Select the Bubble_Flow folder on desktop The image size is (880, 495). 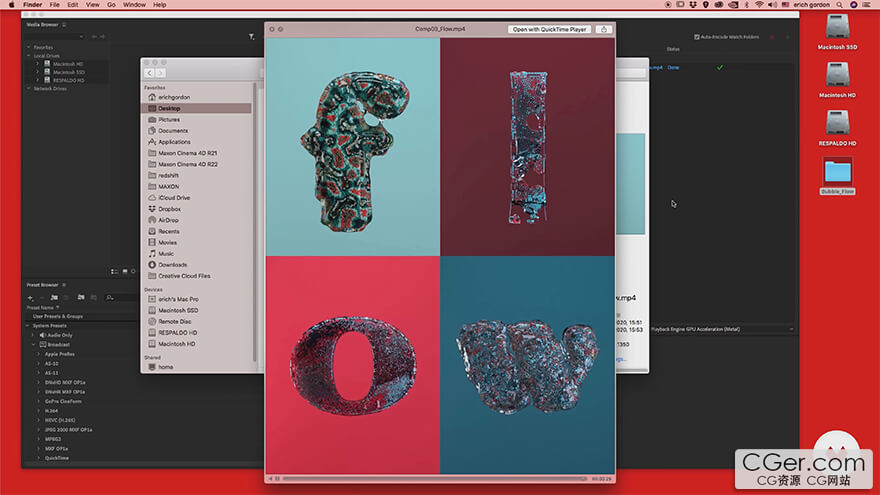(x=838, y=173)
